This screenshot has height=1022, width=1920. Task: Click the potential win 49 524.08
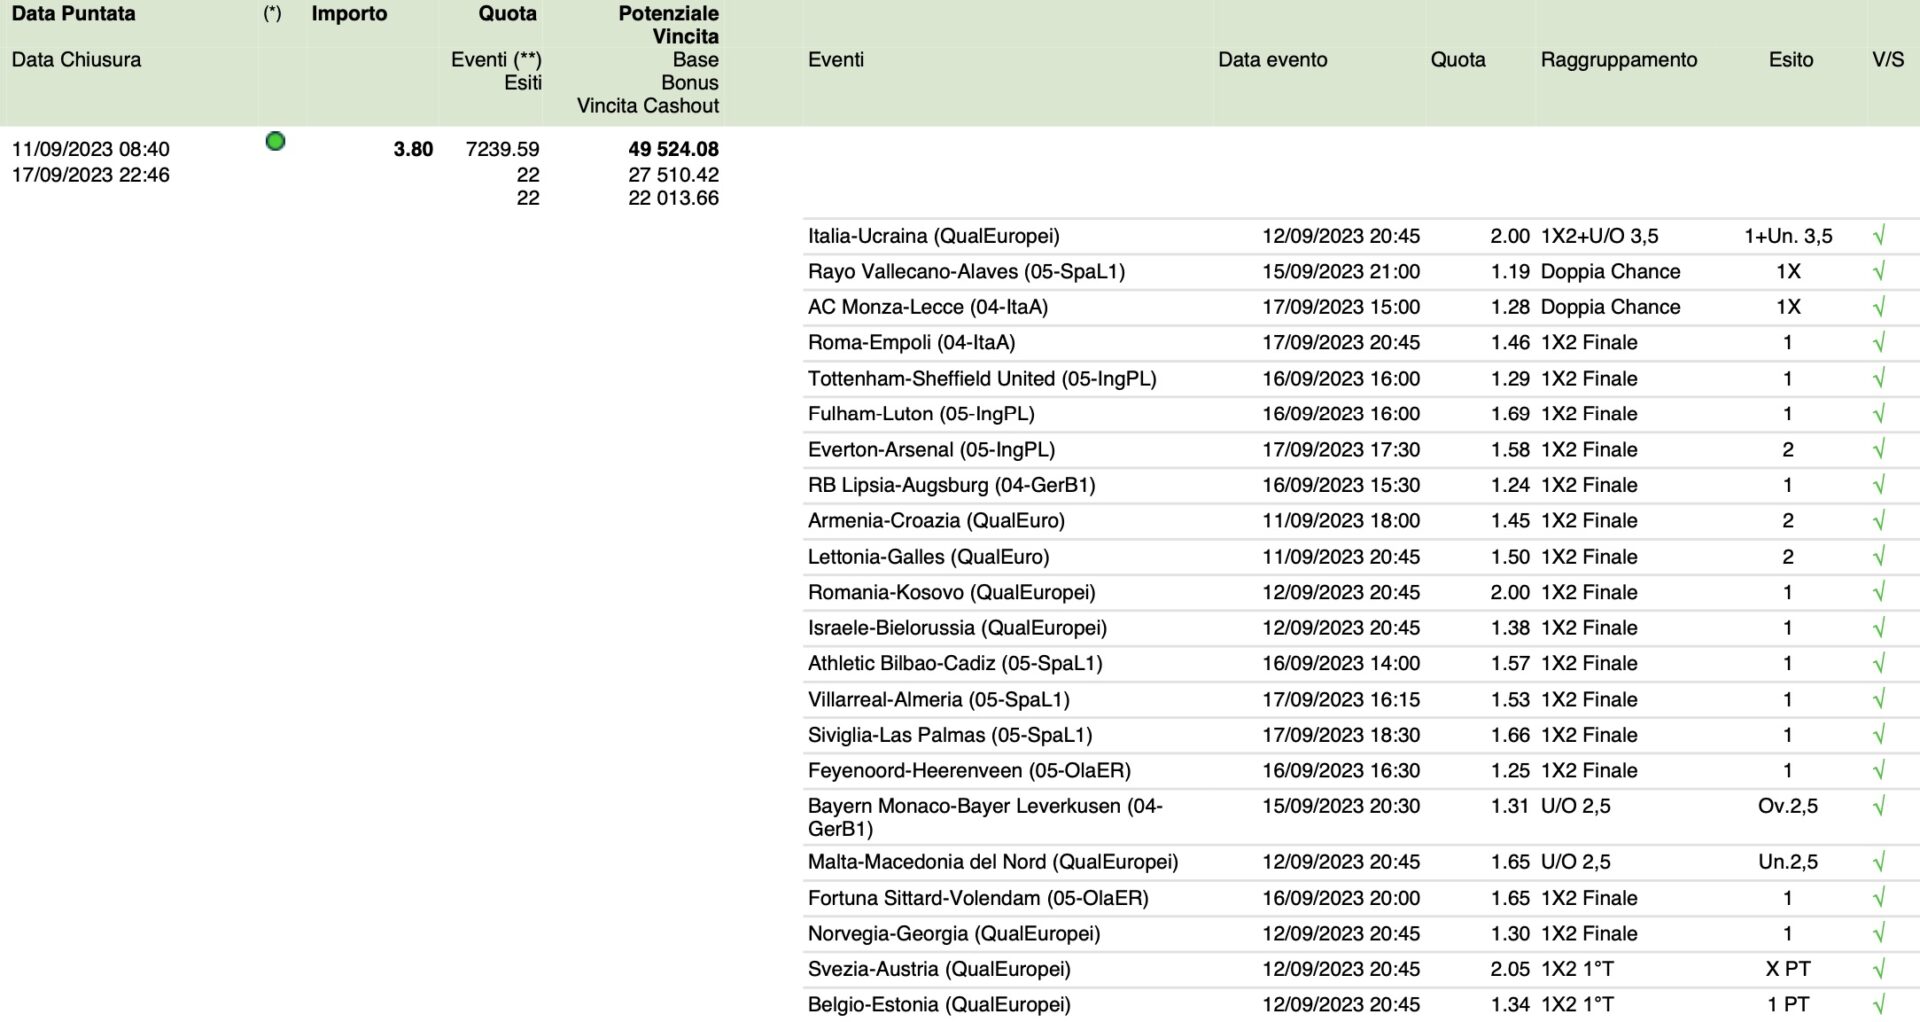coord(673,149)
